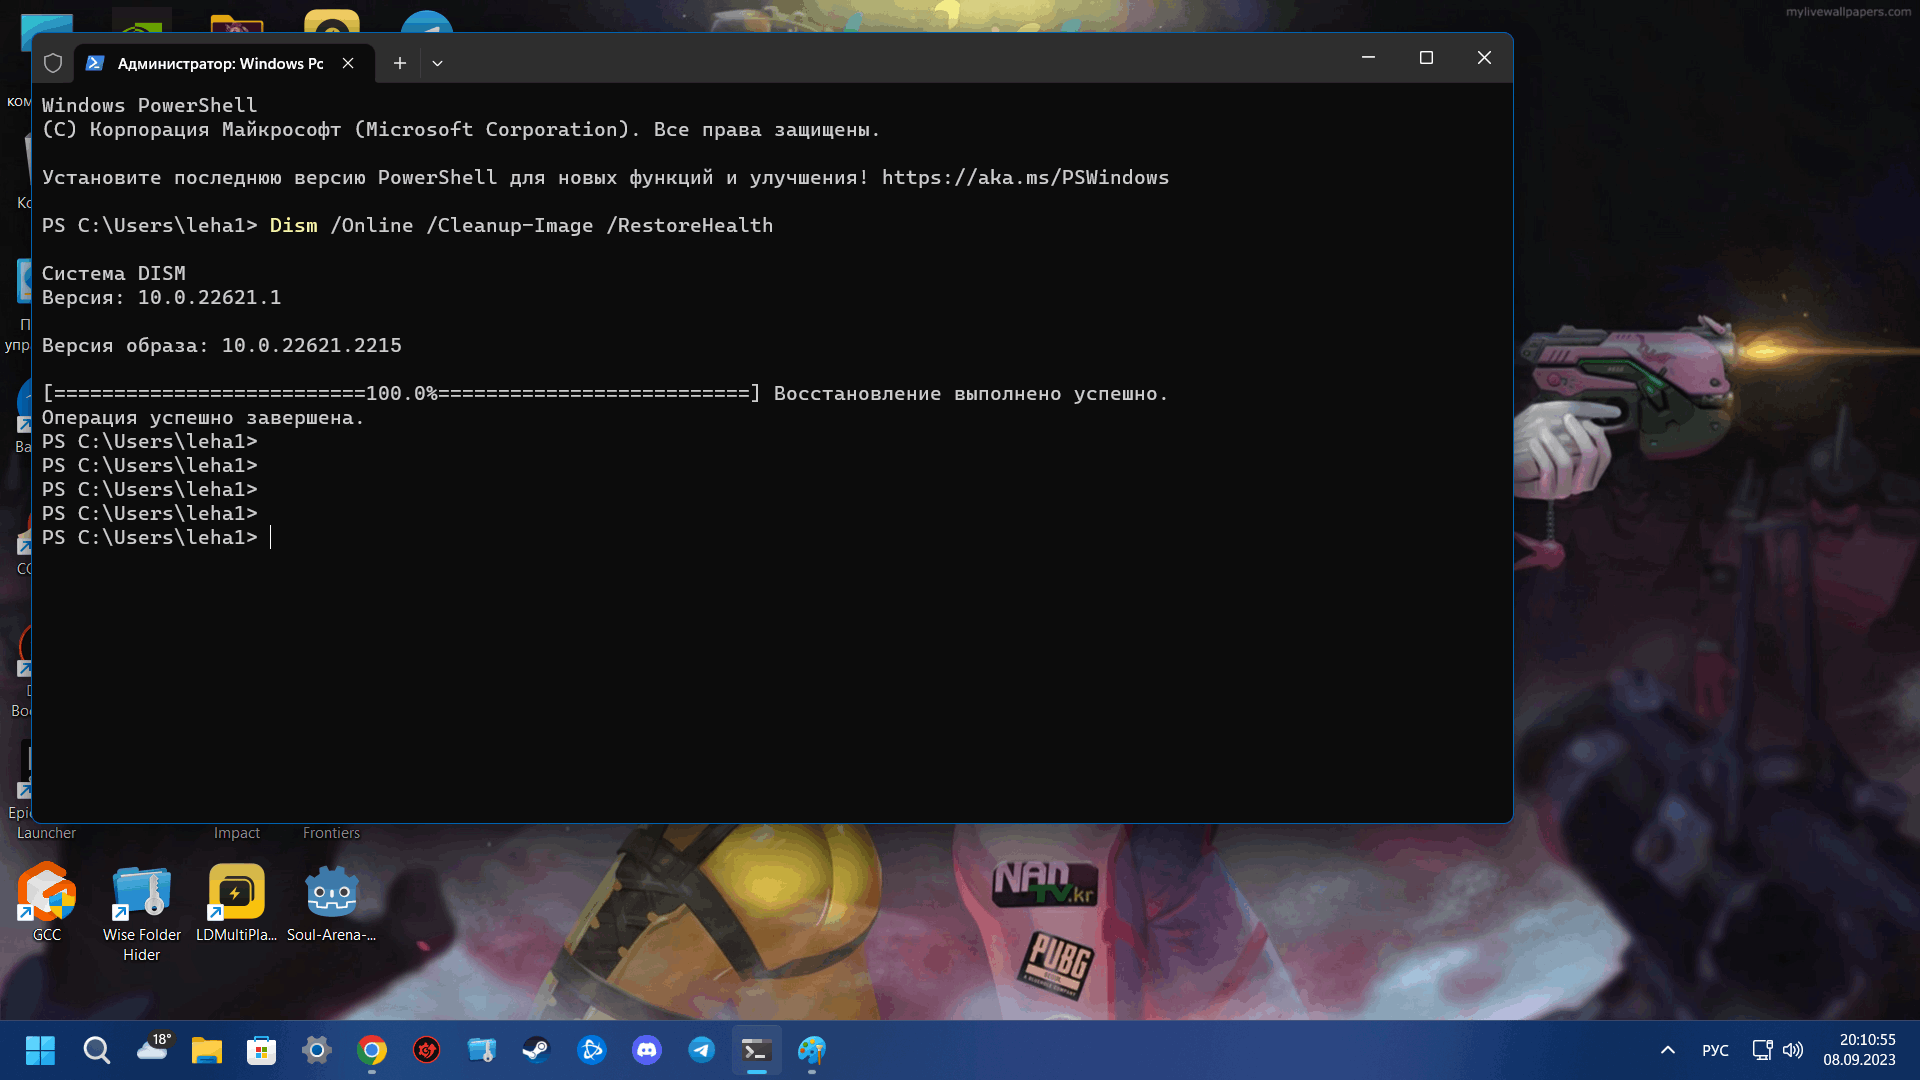Open Microsoft Store from the taskbar
The width and height of the screenshot is (1920, 1080).
pos(262,1050)
